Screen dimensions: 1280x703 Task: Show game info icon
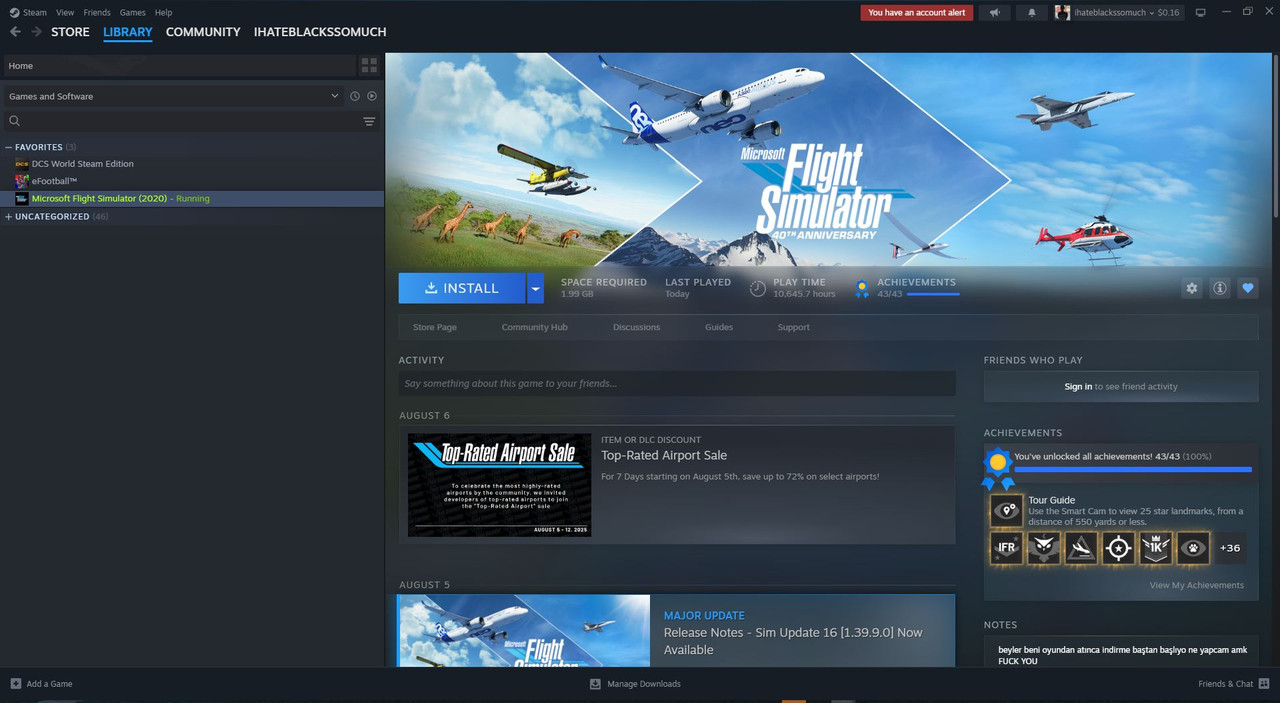[x=1219, y=288]
